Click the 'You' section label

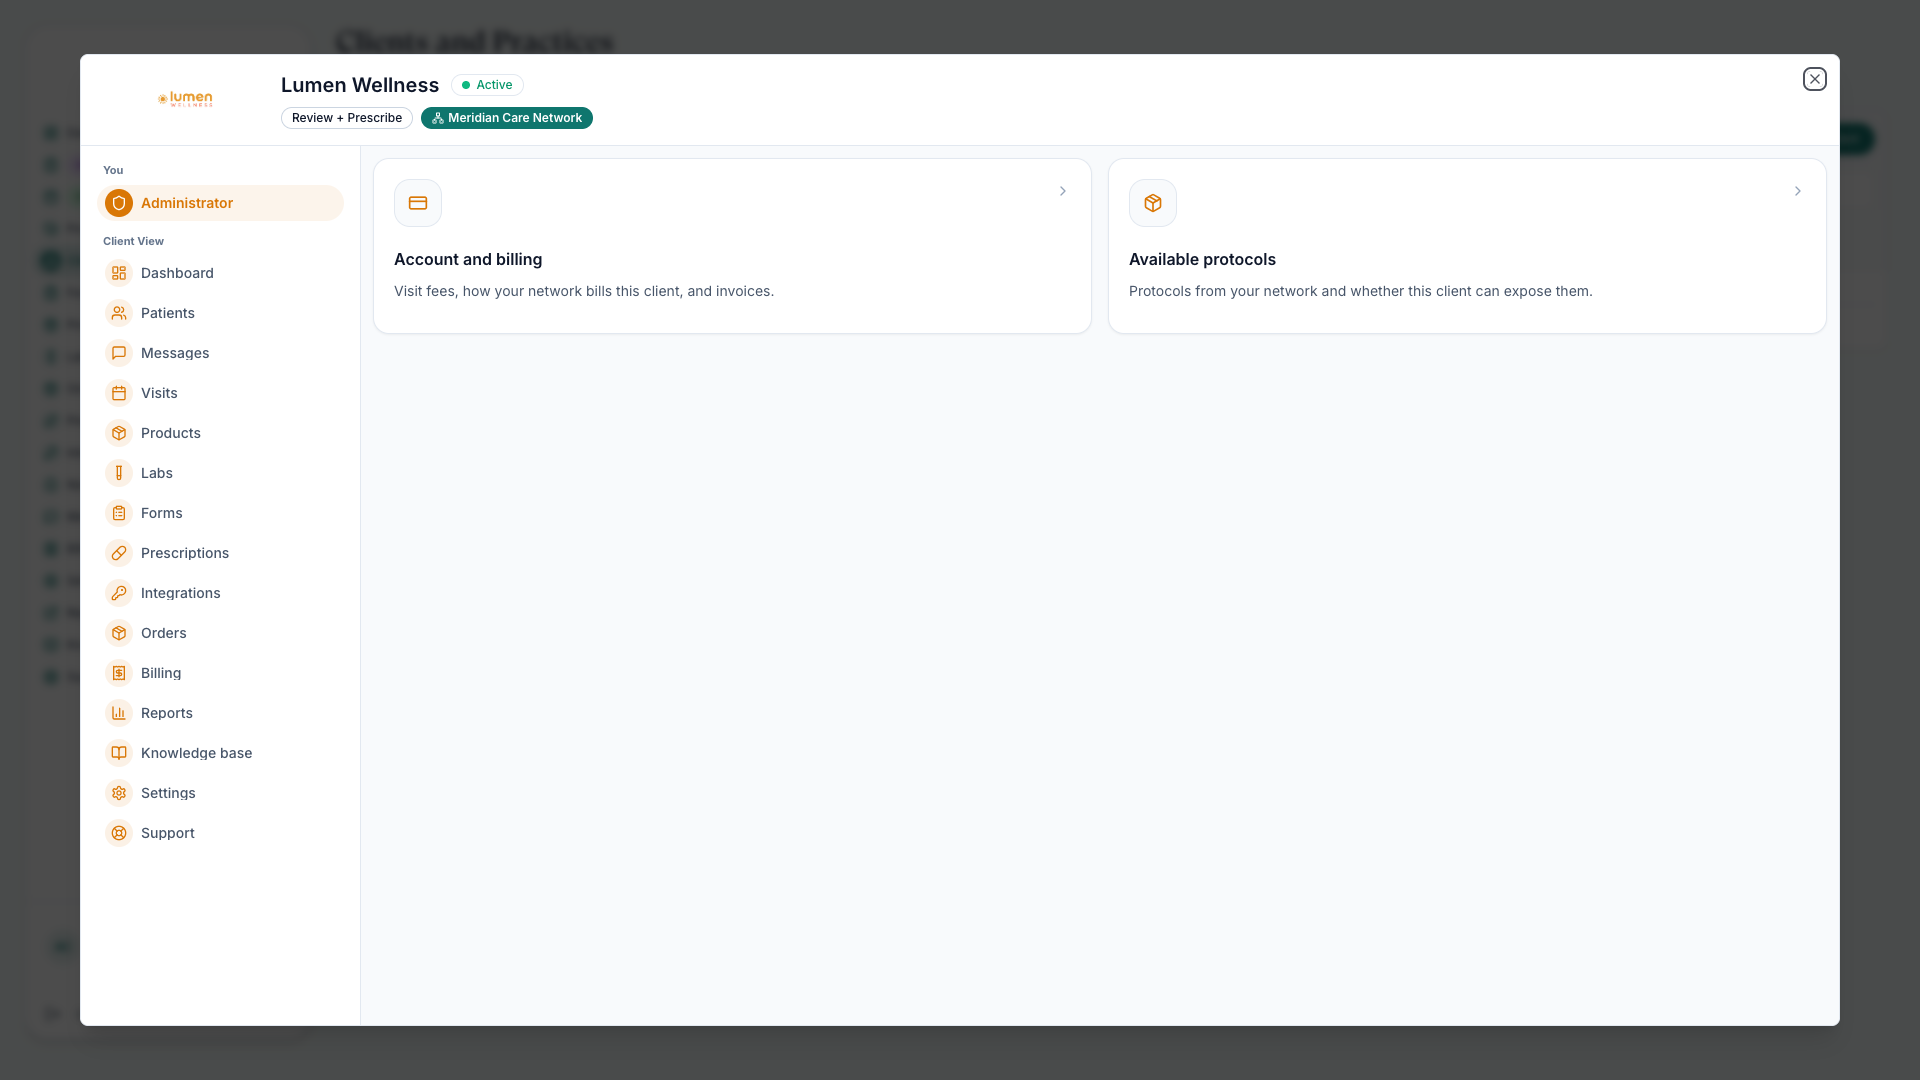pos(113,170)
